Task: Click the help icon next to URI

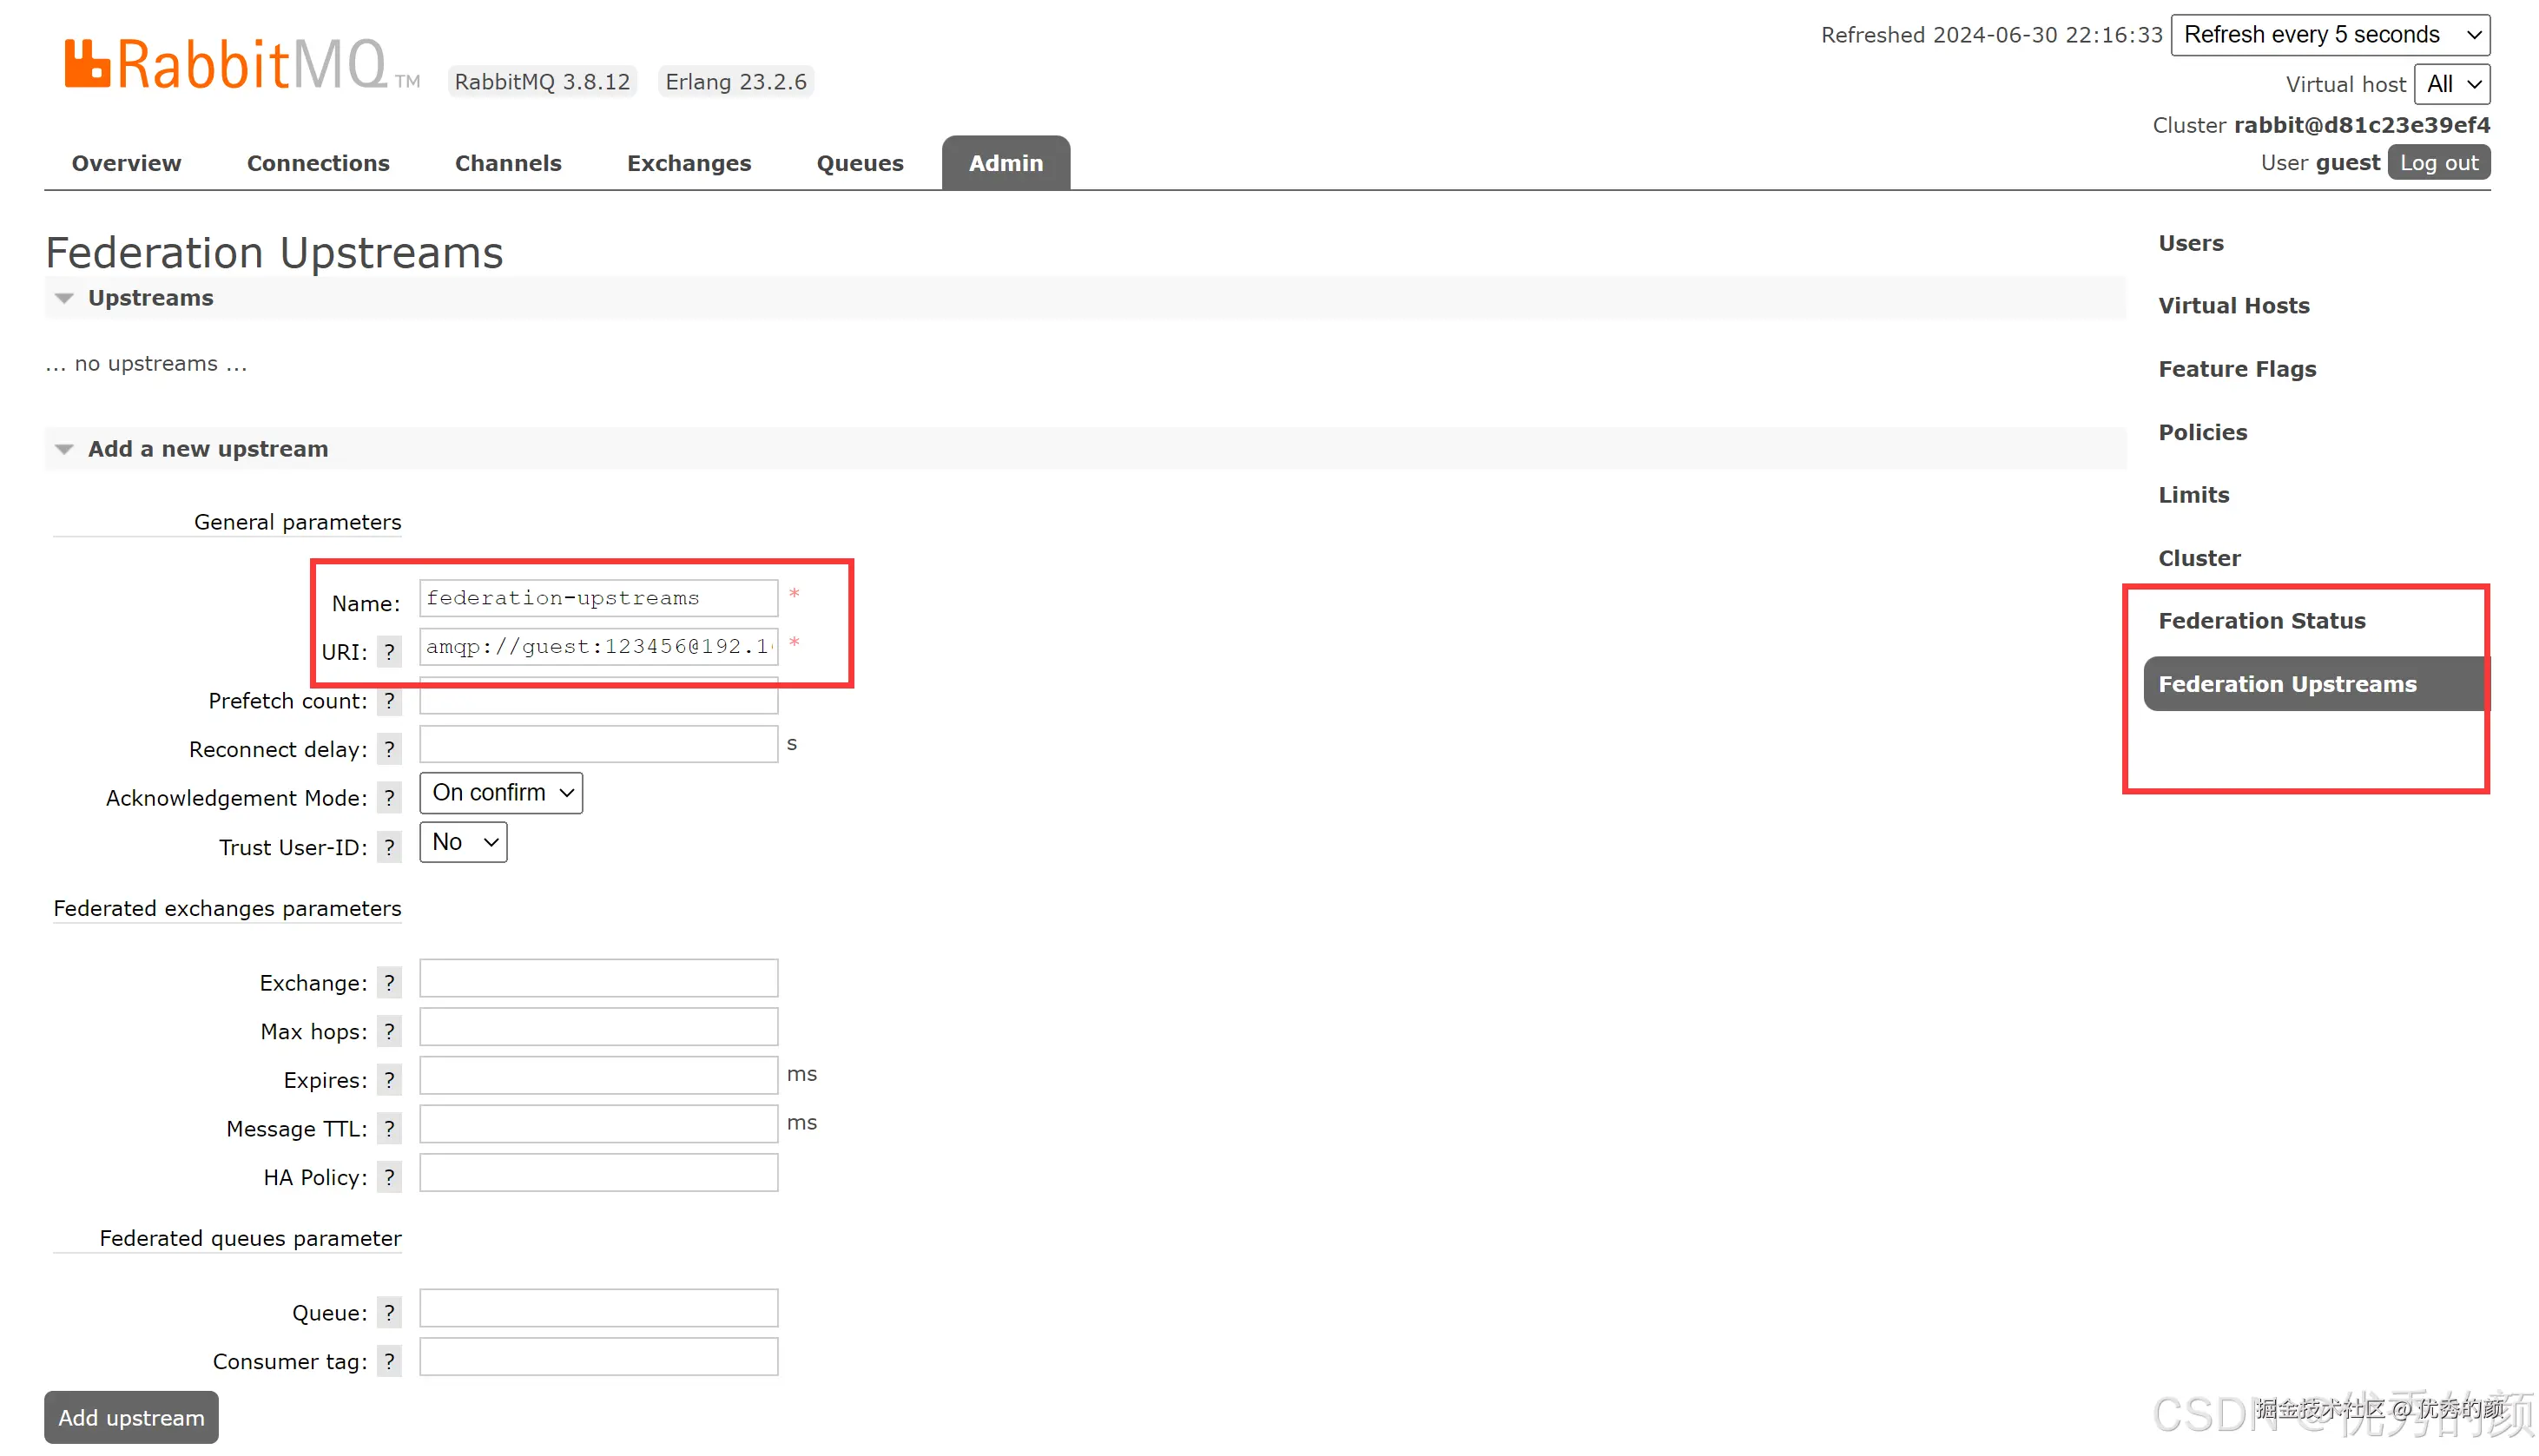Action: [x=389, y=652]
